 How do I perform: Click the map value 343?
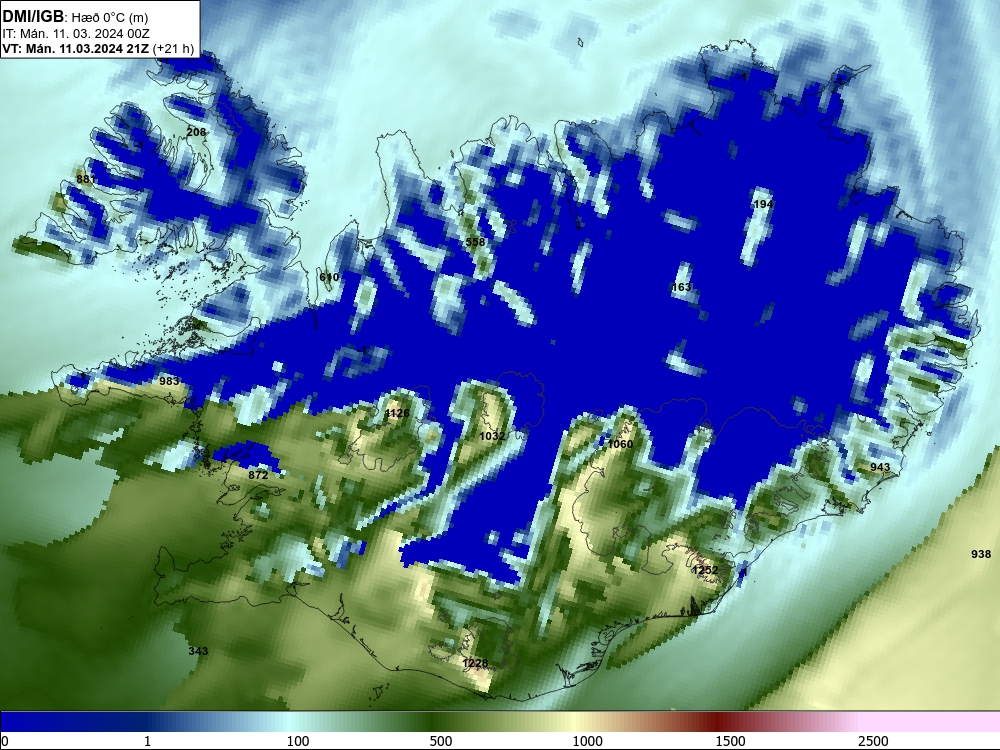click(x=198, y=651)
